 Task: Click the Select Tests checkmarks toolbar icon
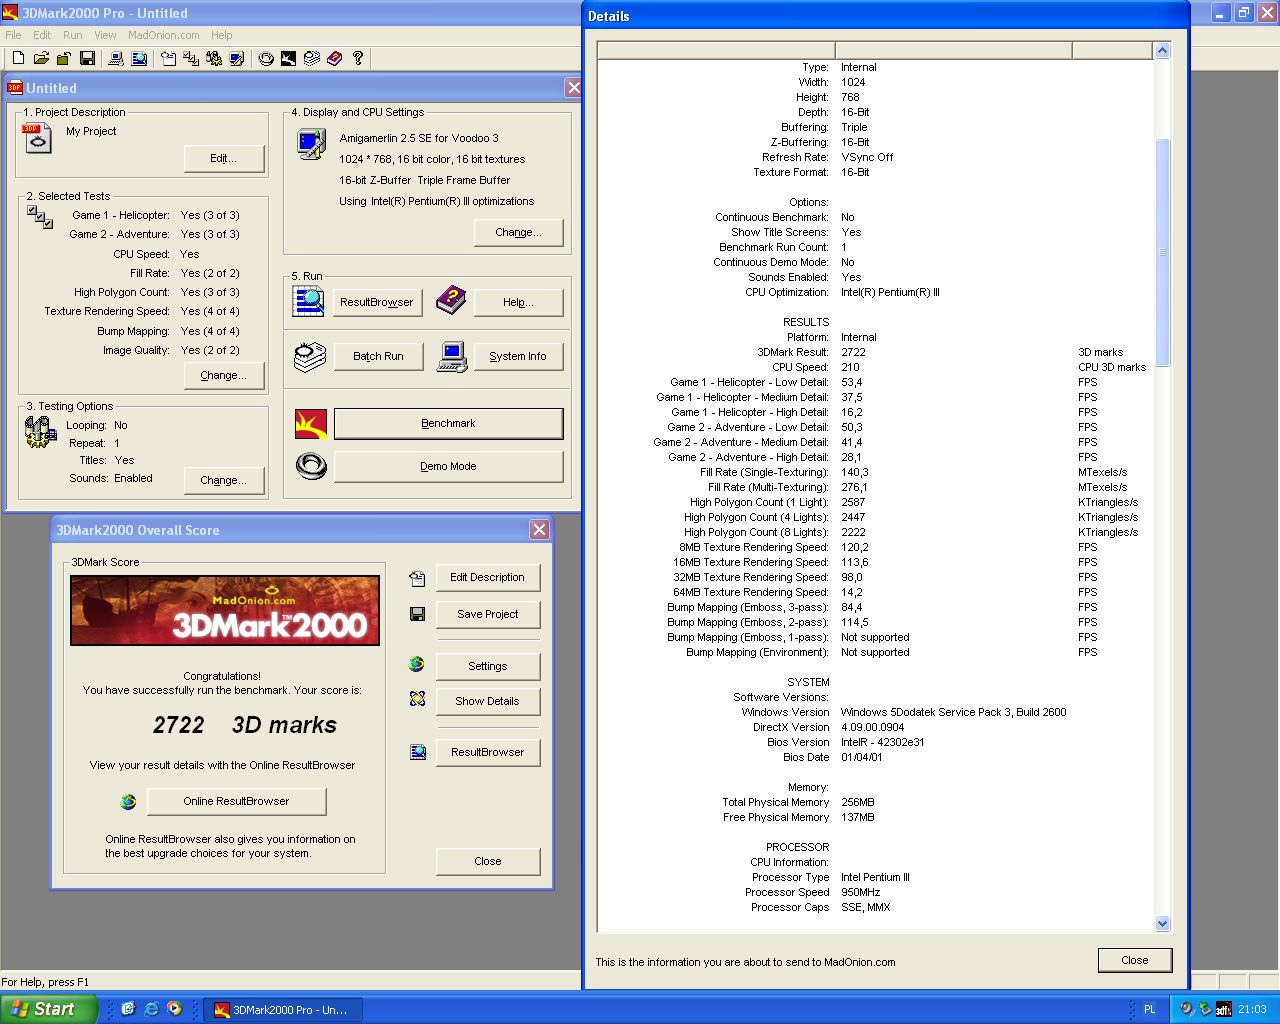191,58
